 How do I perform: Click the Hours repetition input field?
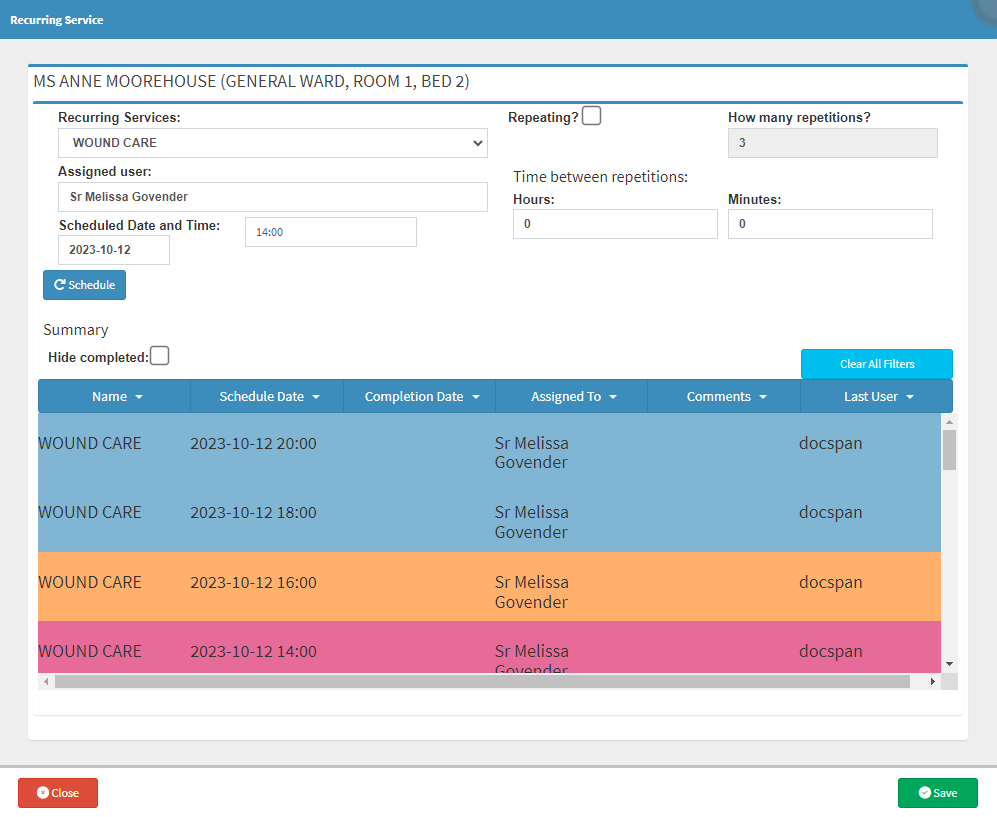[x=615, y=224]
